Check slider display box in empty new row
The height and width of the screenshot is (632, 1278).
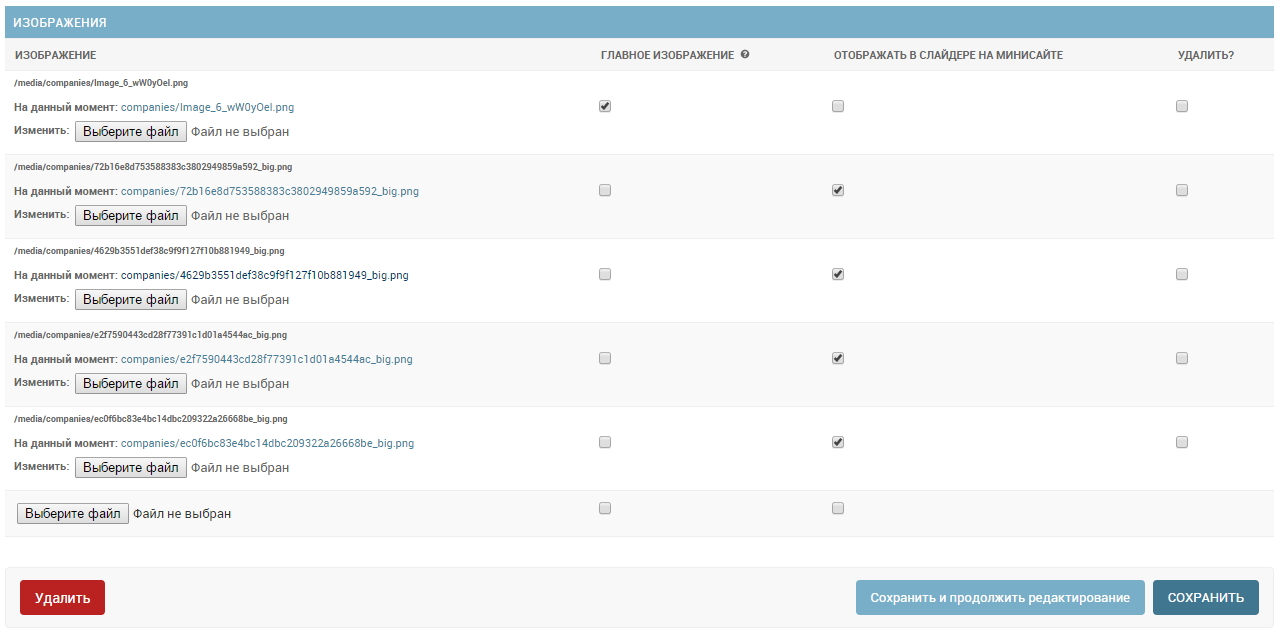point(838,508)
